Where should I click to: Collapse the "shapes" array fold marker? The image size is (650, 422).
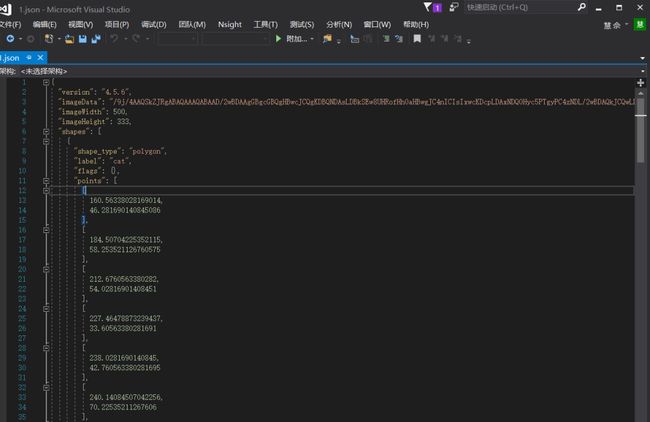click(x=46, y=131)
